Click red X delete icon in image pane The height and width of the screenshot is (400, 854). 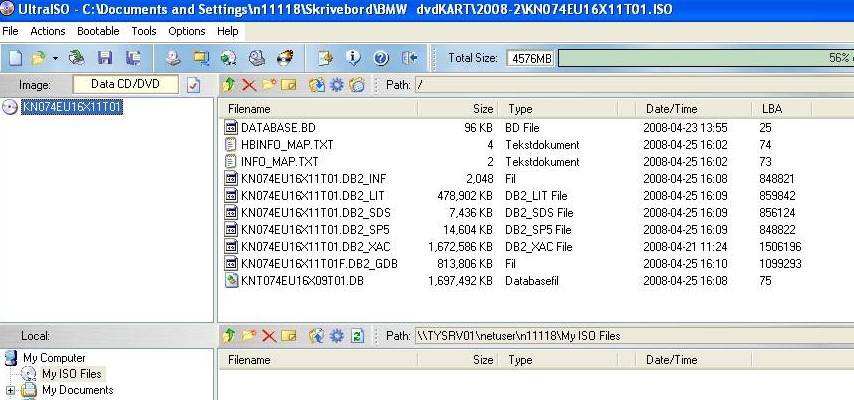click(x=249, y=85)
